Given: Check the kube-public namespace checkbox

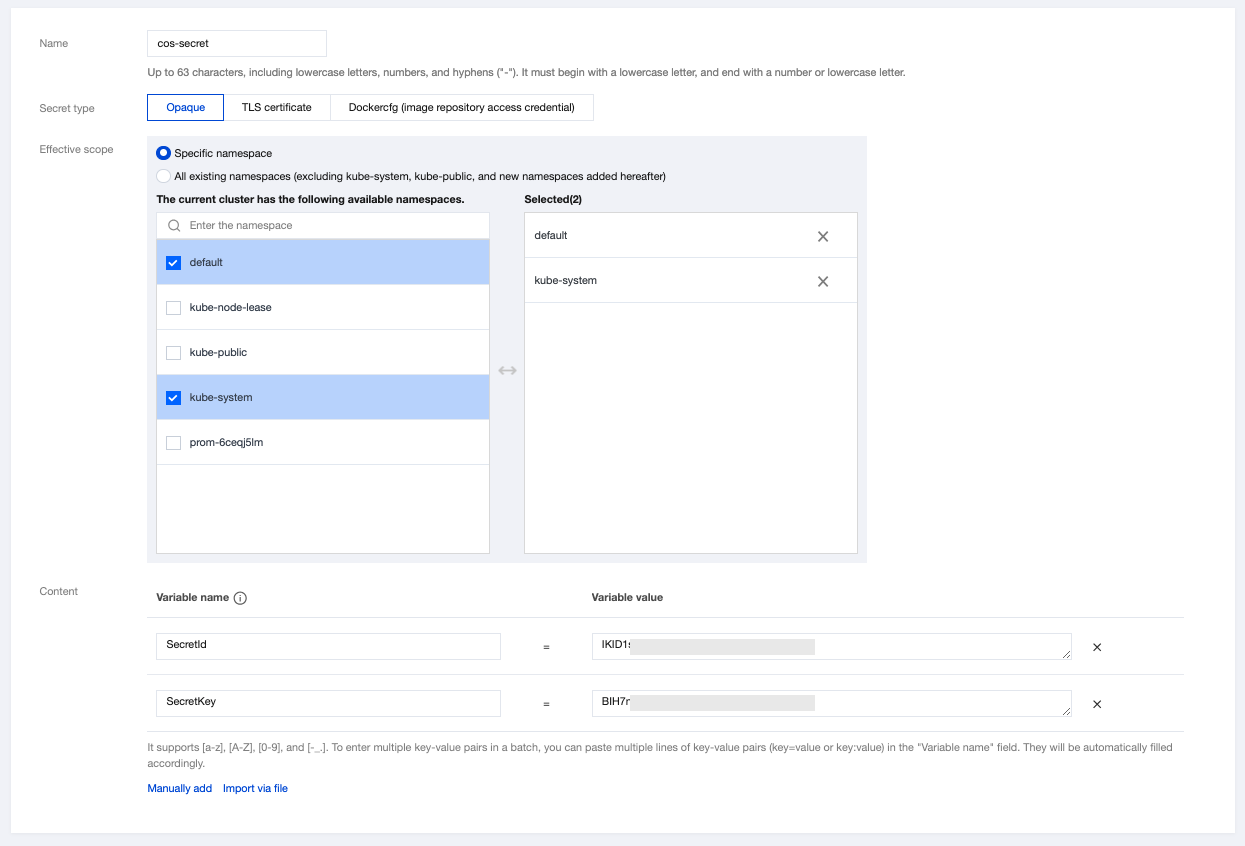Looking at the screenshot, I should click(x=173, y=353).
